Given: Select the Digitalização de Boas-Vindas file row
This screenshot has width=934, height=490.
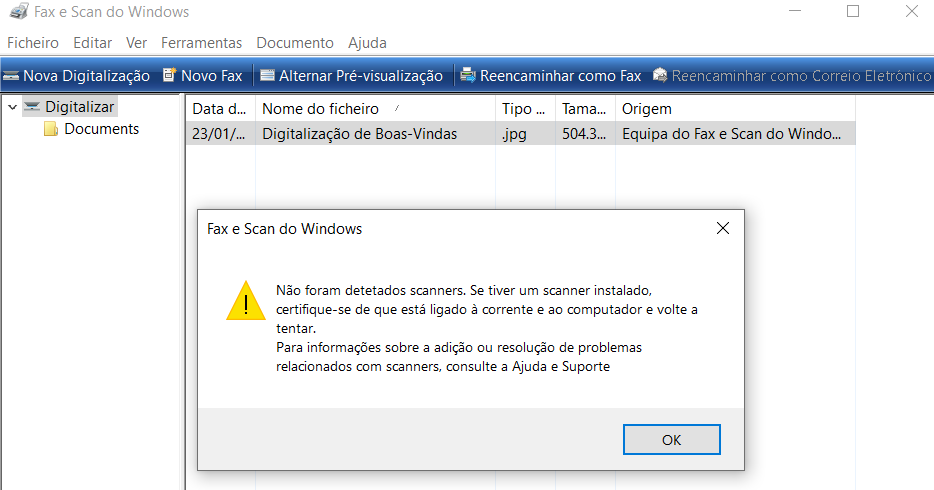Looking at the screenshot, I should pos(521,133).
